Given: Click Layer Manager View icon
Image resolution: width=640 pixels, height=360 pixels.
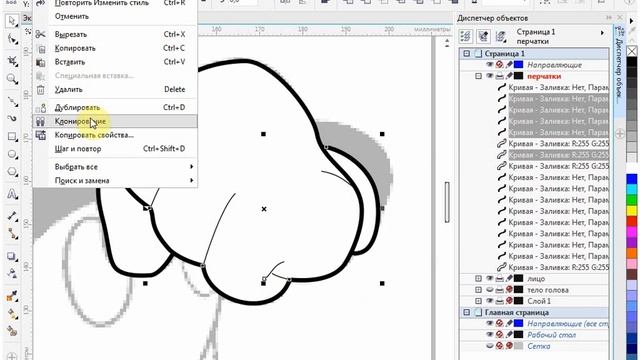Looking at the screenshot, I should point(501,36).
